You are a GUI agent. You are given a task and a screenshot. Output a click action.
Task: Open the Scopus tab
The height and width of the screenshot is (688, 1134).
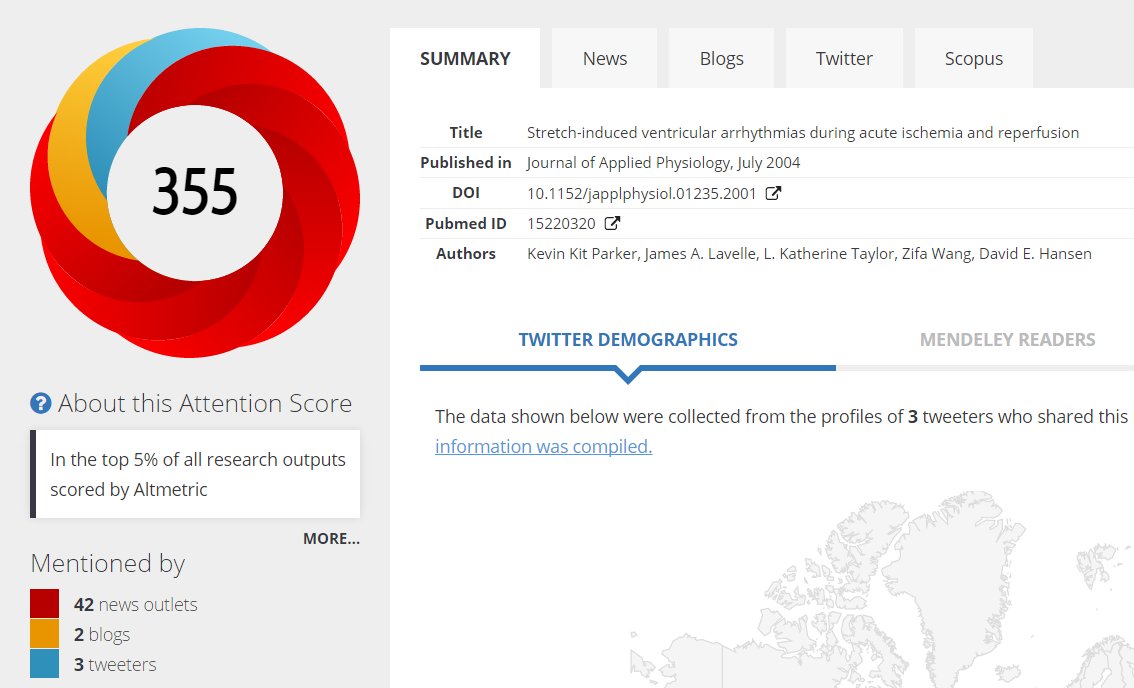pyautogui.click(x=973, y=59)
